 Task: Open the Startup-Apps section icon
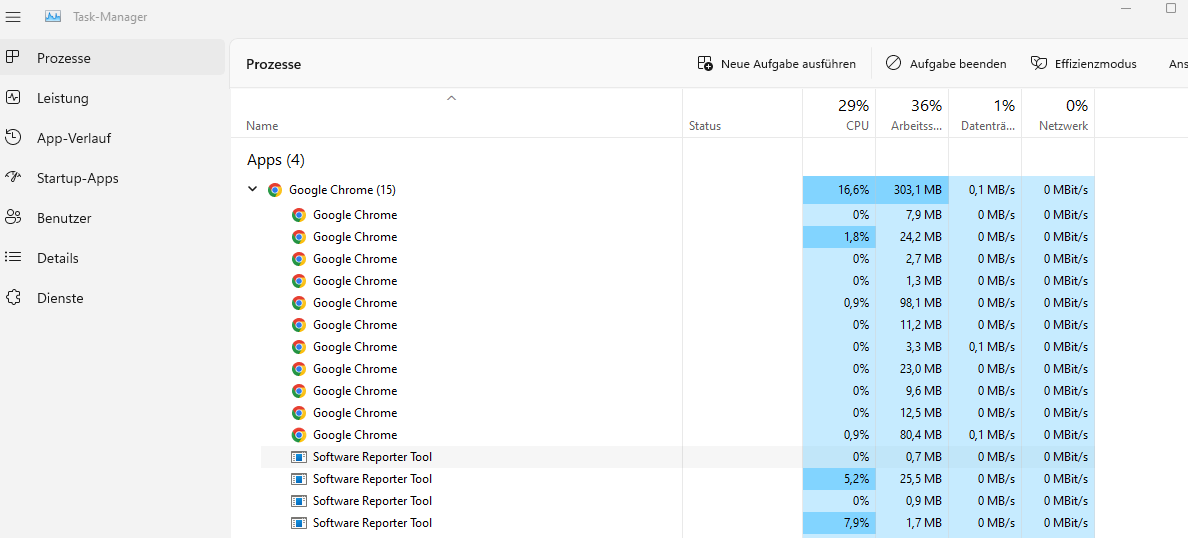point(13,178)
